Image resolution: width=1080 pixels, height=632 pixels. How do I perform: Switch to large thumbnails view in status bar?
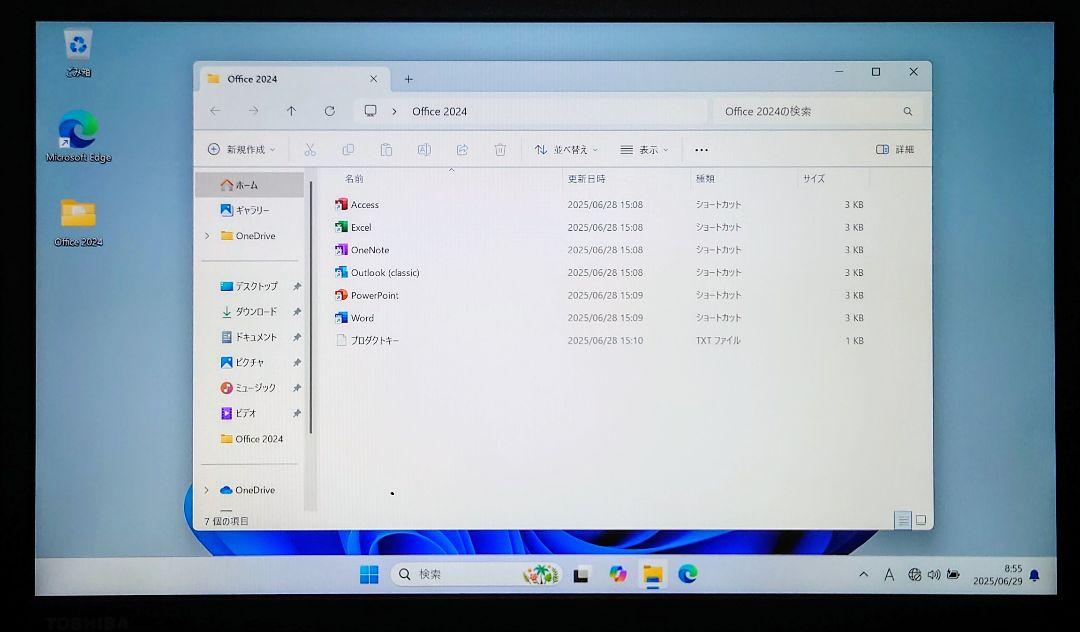coord(921,520)
